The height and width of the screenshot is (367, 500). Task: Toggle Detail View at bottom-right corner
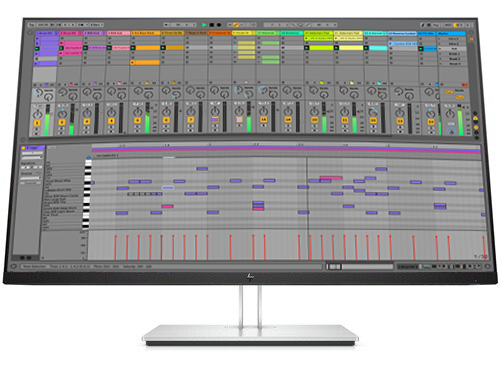coord(487,266)
